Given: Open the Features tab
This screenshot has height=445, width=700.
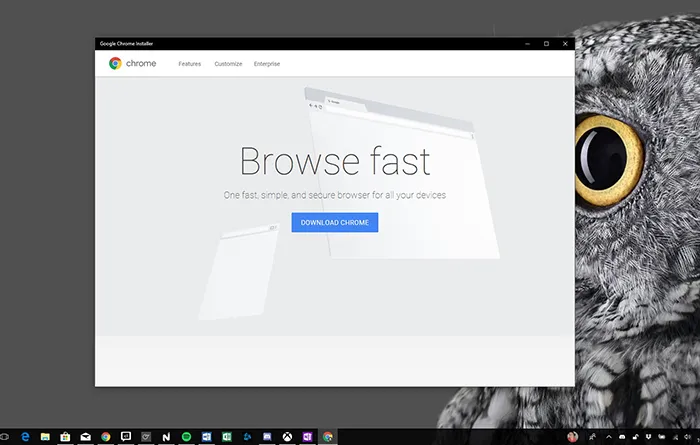Looking at the screenshot, I should [190, 64].
